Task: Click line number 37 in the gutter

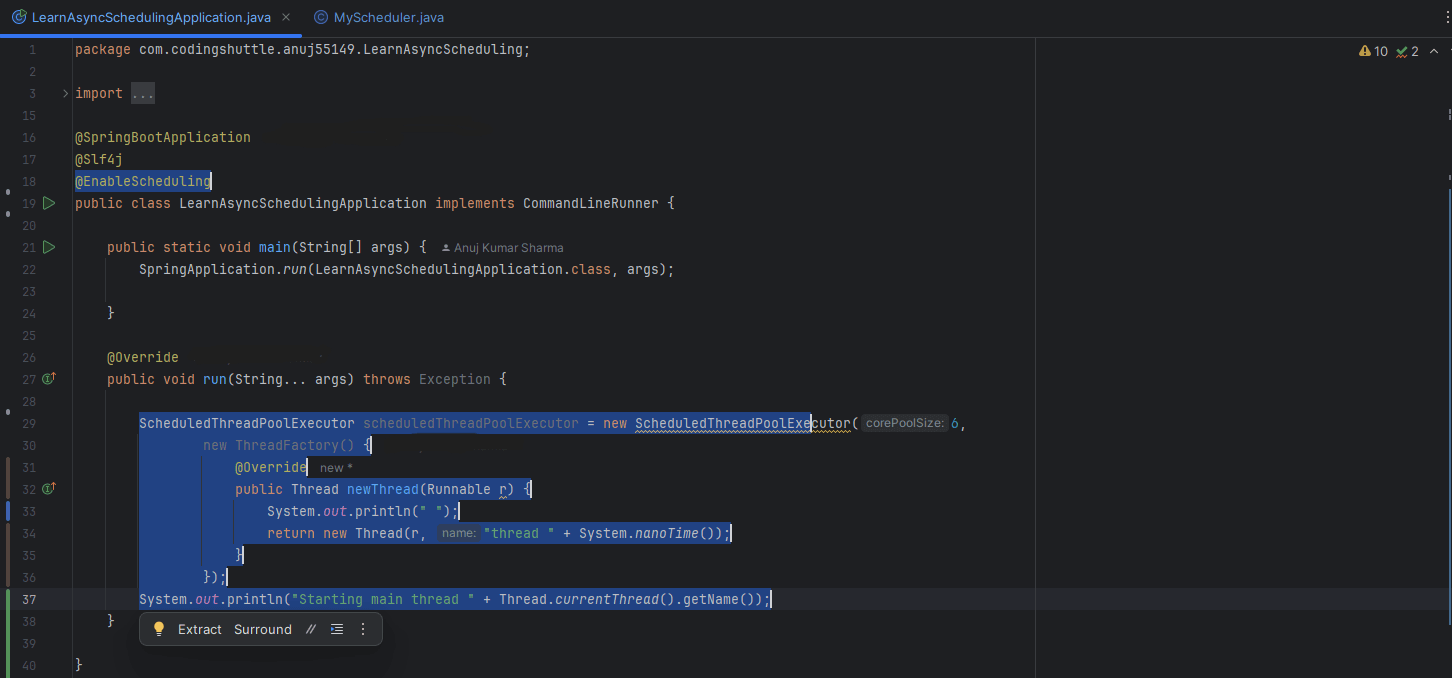Action: click(x=29, y=599)
